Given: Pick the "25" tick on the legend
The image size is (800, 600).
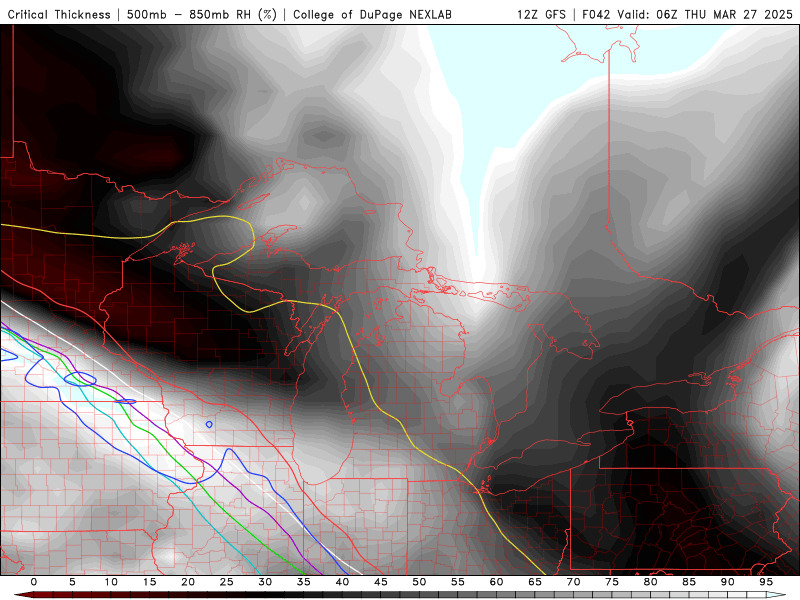Looking at the screenshot, I should (x=227, y=582).
